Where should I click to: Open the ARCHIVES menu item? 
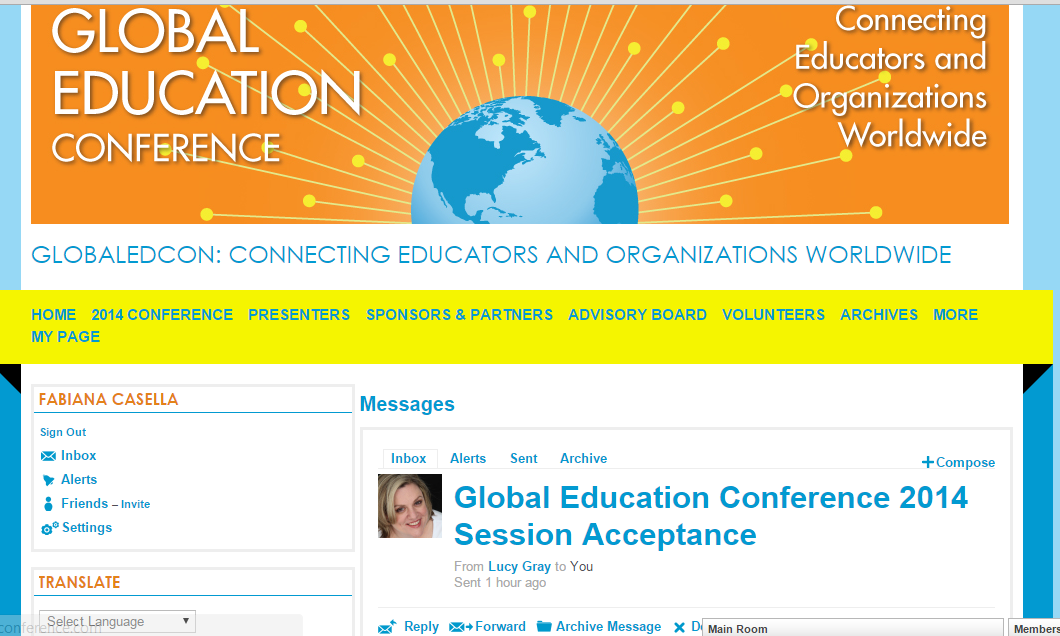point(879,315)
